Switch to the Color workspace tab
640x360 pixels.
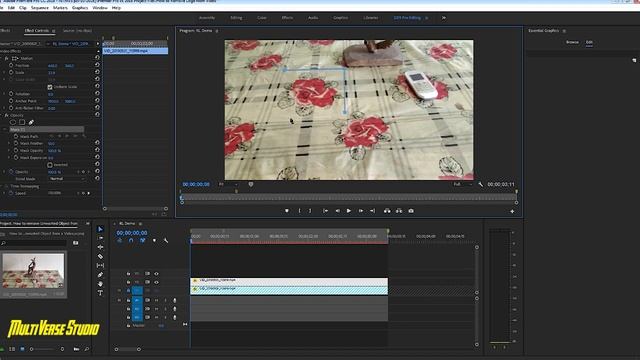tap(262, 18)
